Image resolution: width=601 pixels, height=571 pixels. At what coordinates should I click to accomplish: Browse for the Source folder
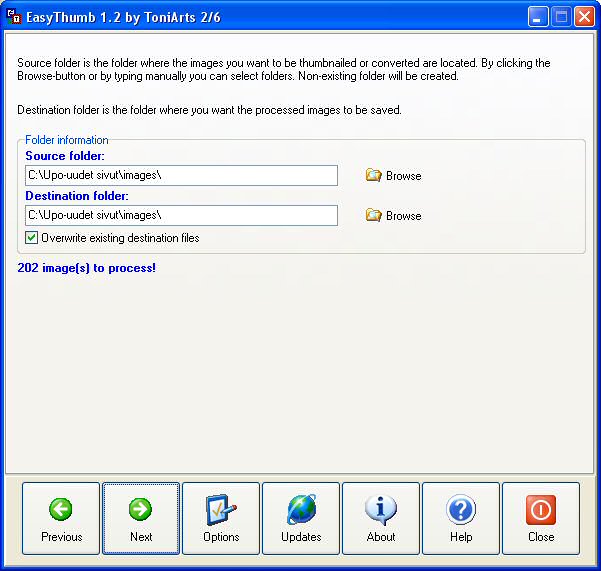click(x=393, y=176)
